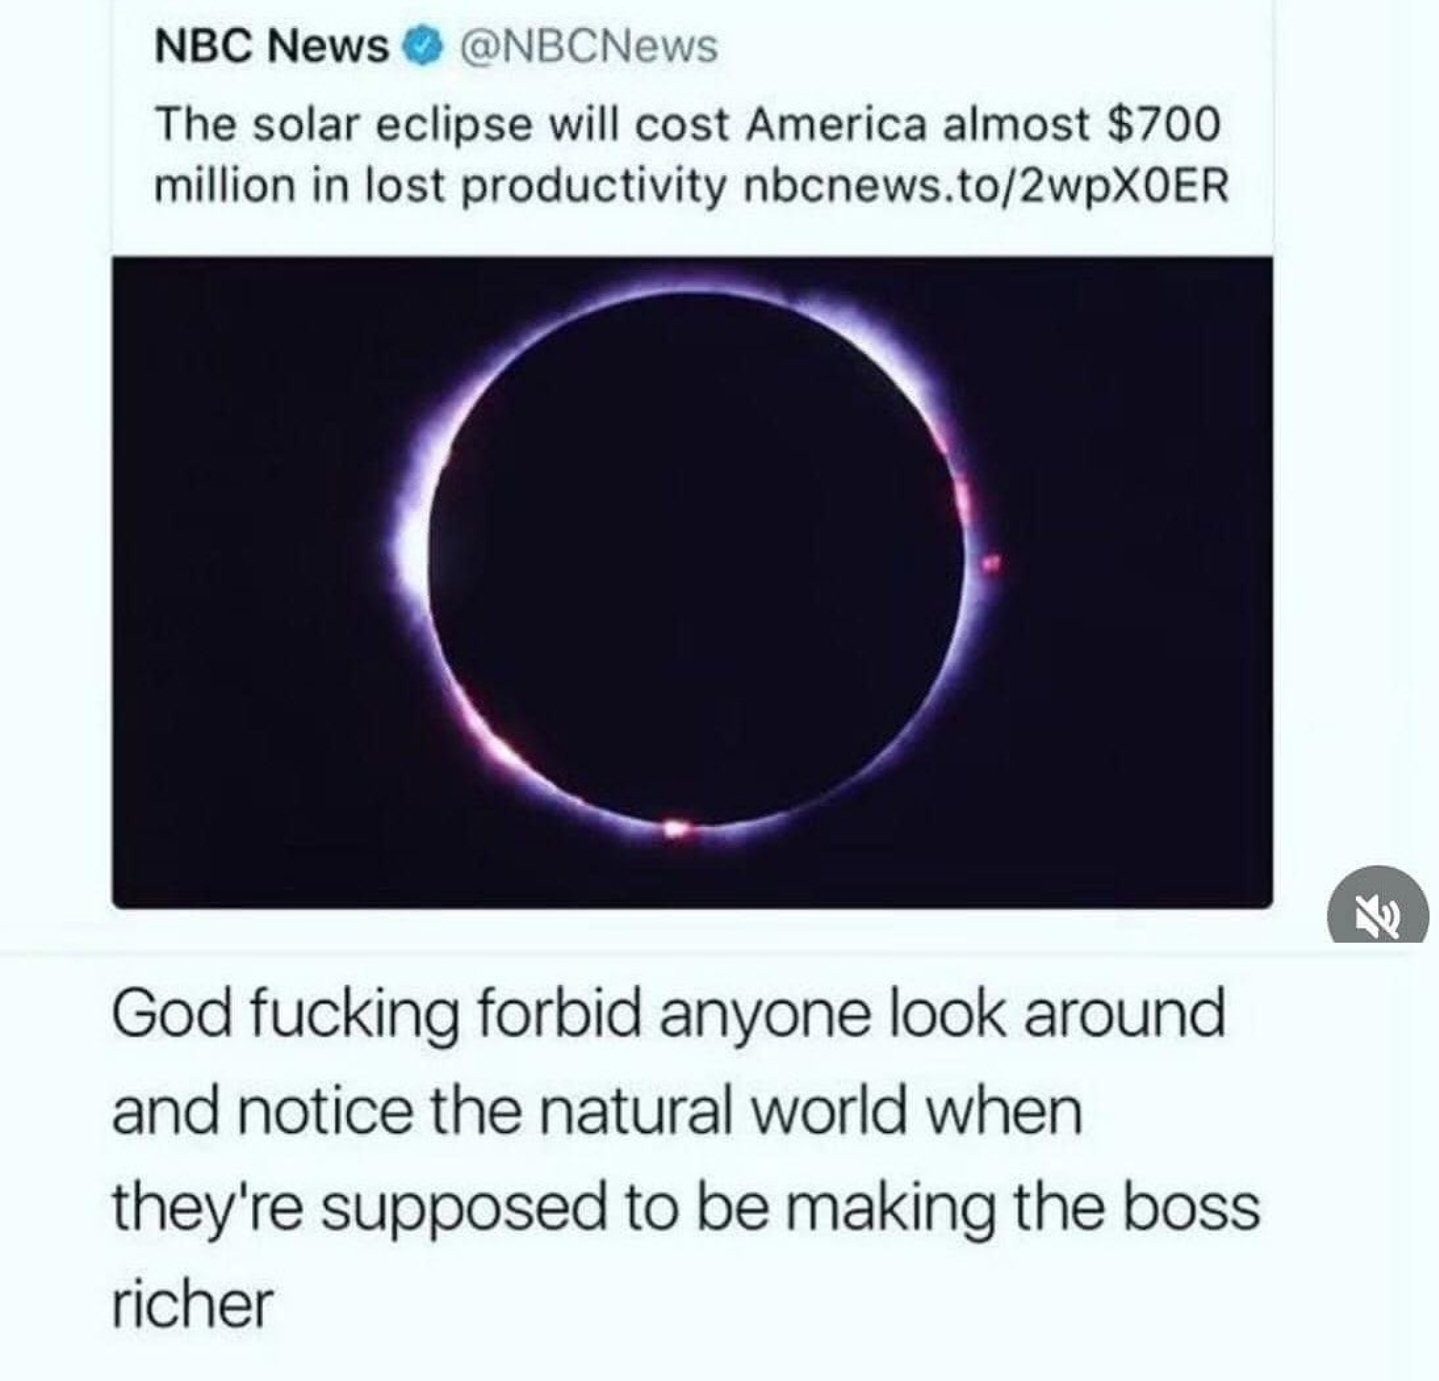The height and width of the screenshot is (1381, 1439).
Task: Click the blue verified badge beside NBC News
Action: click(419, 46)
